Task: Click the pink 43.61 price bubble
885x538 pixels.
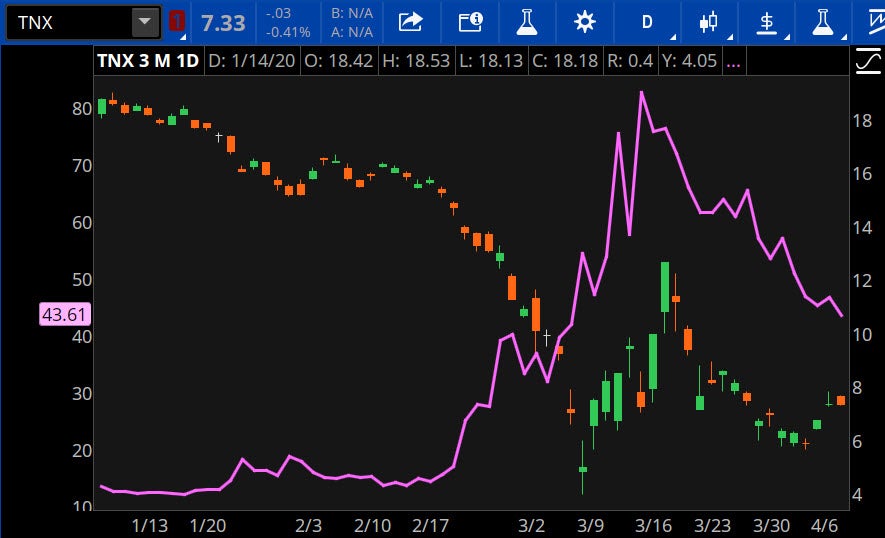Action: [64, 314]
